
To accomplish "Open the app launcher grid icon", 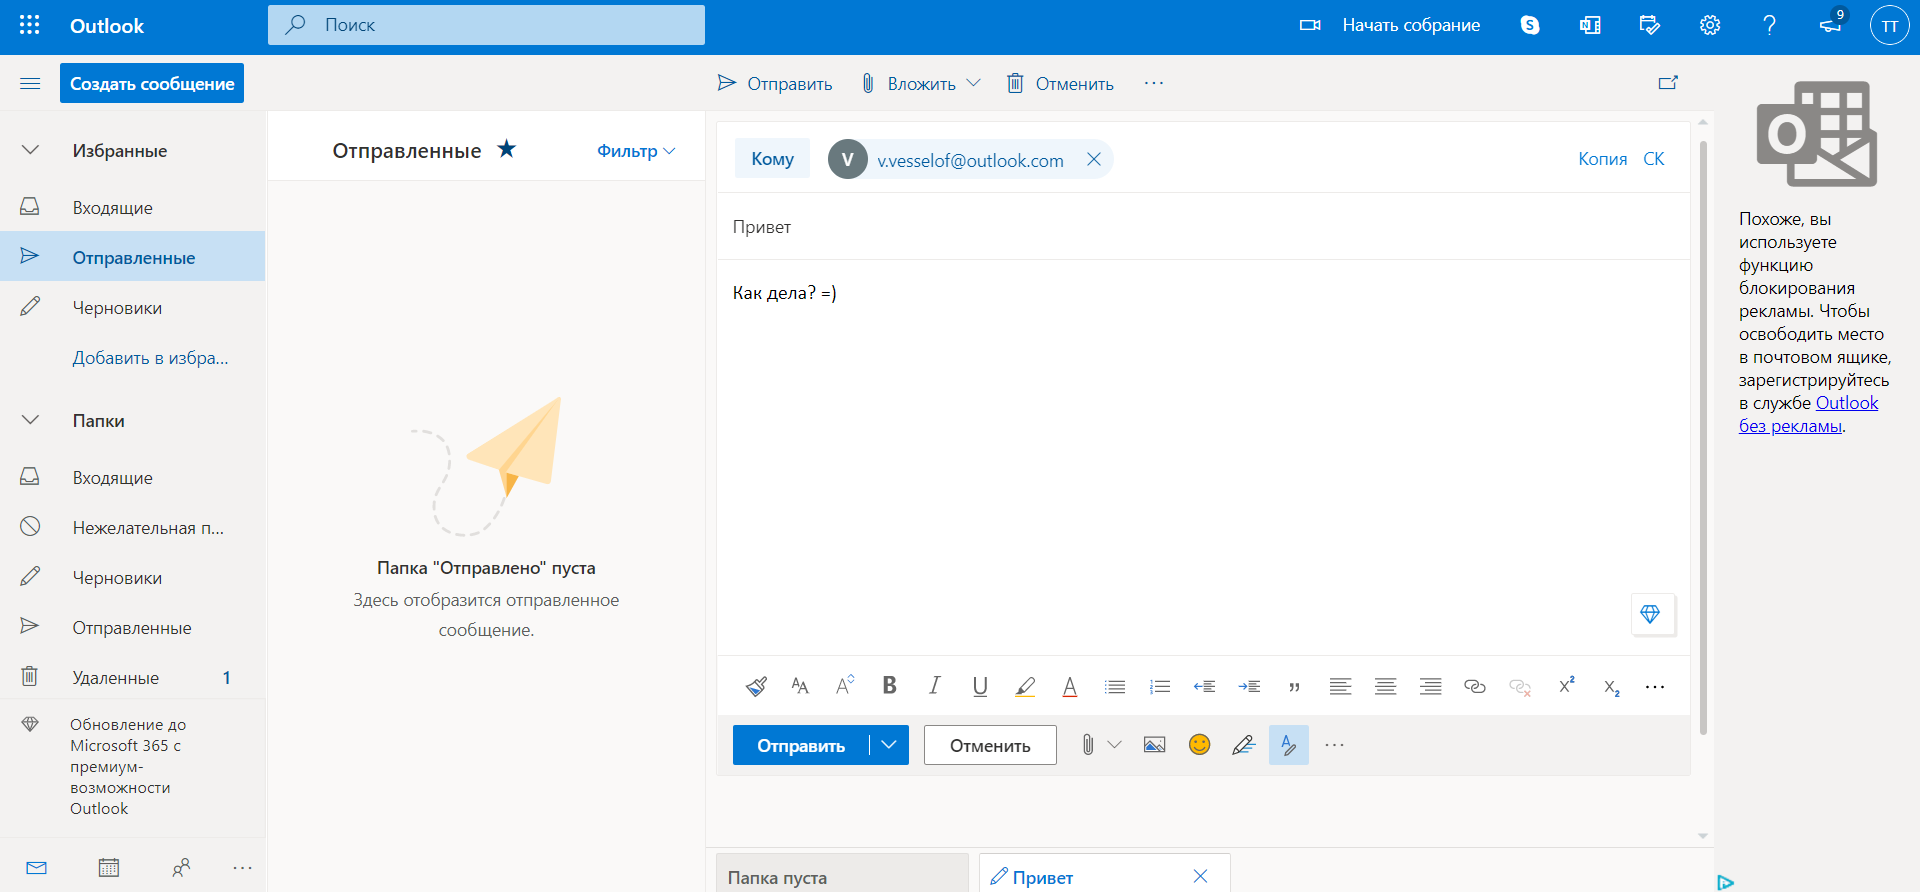I will point(30,25).
